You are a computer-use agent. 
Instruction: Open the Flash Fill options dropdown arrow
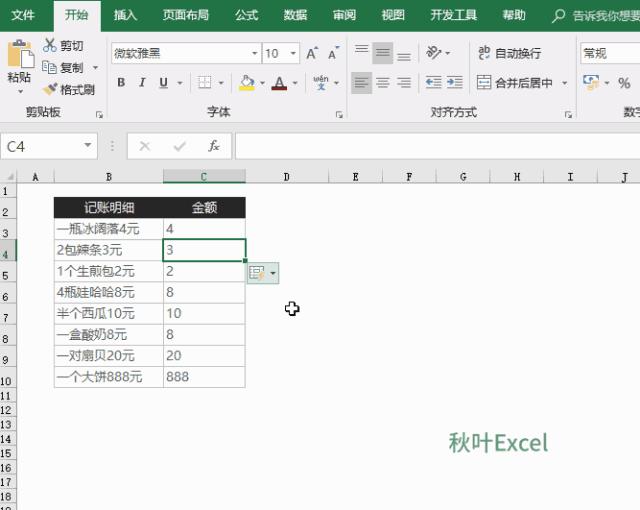click(x=273, y=273)
